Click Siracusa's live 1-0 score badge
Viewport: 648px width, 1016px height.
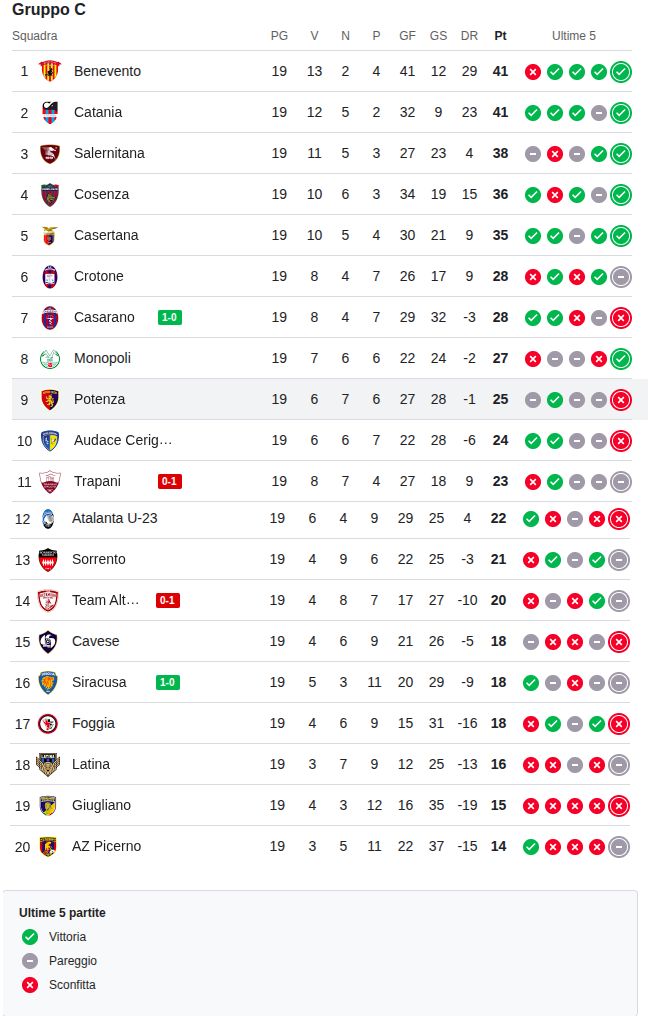click(168, 682)
